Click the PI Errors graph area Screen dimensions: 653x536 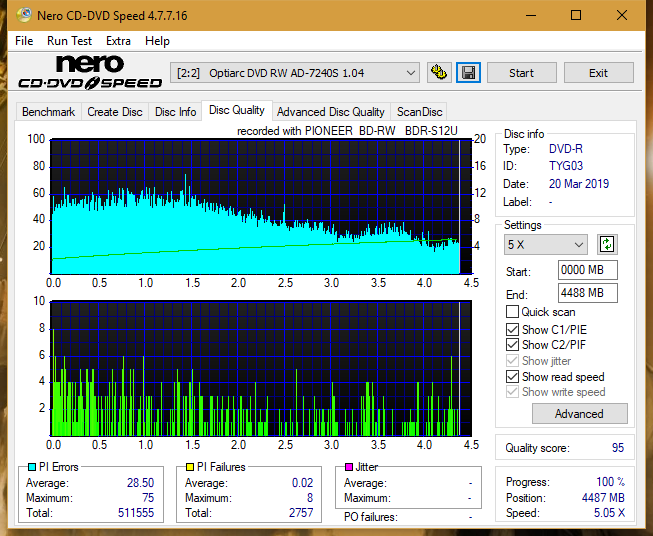[261, 207]
